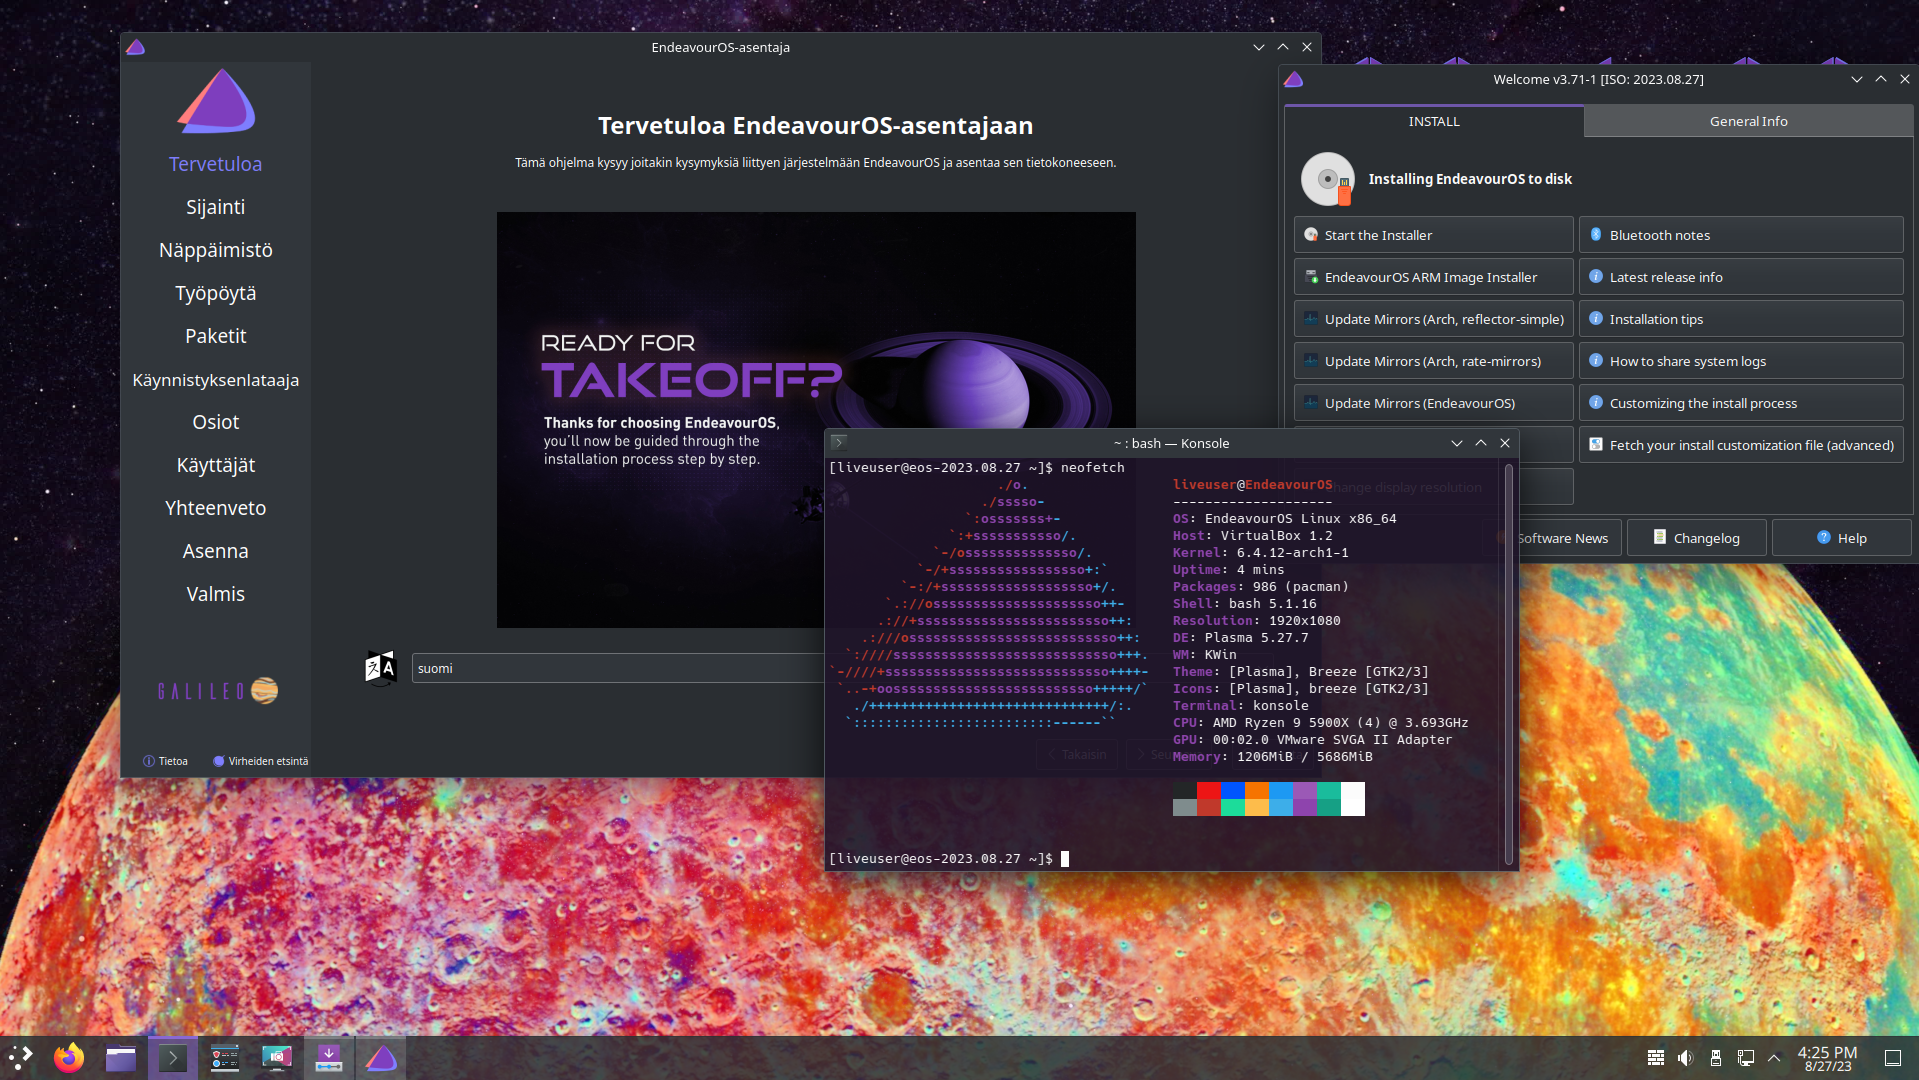This screenshot has width=1919, height=1080.
Task: Click the Konsole command prompt line
Action: (x=948, y=859)
